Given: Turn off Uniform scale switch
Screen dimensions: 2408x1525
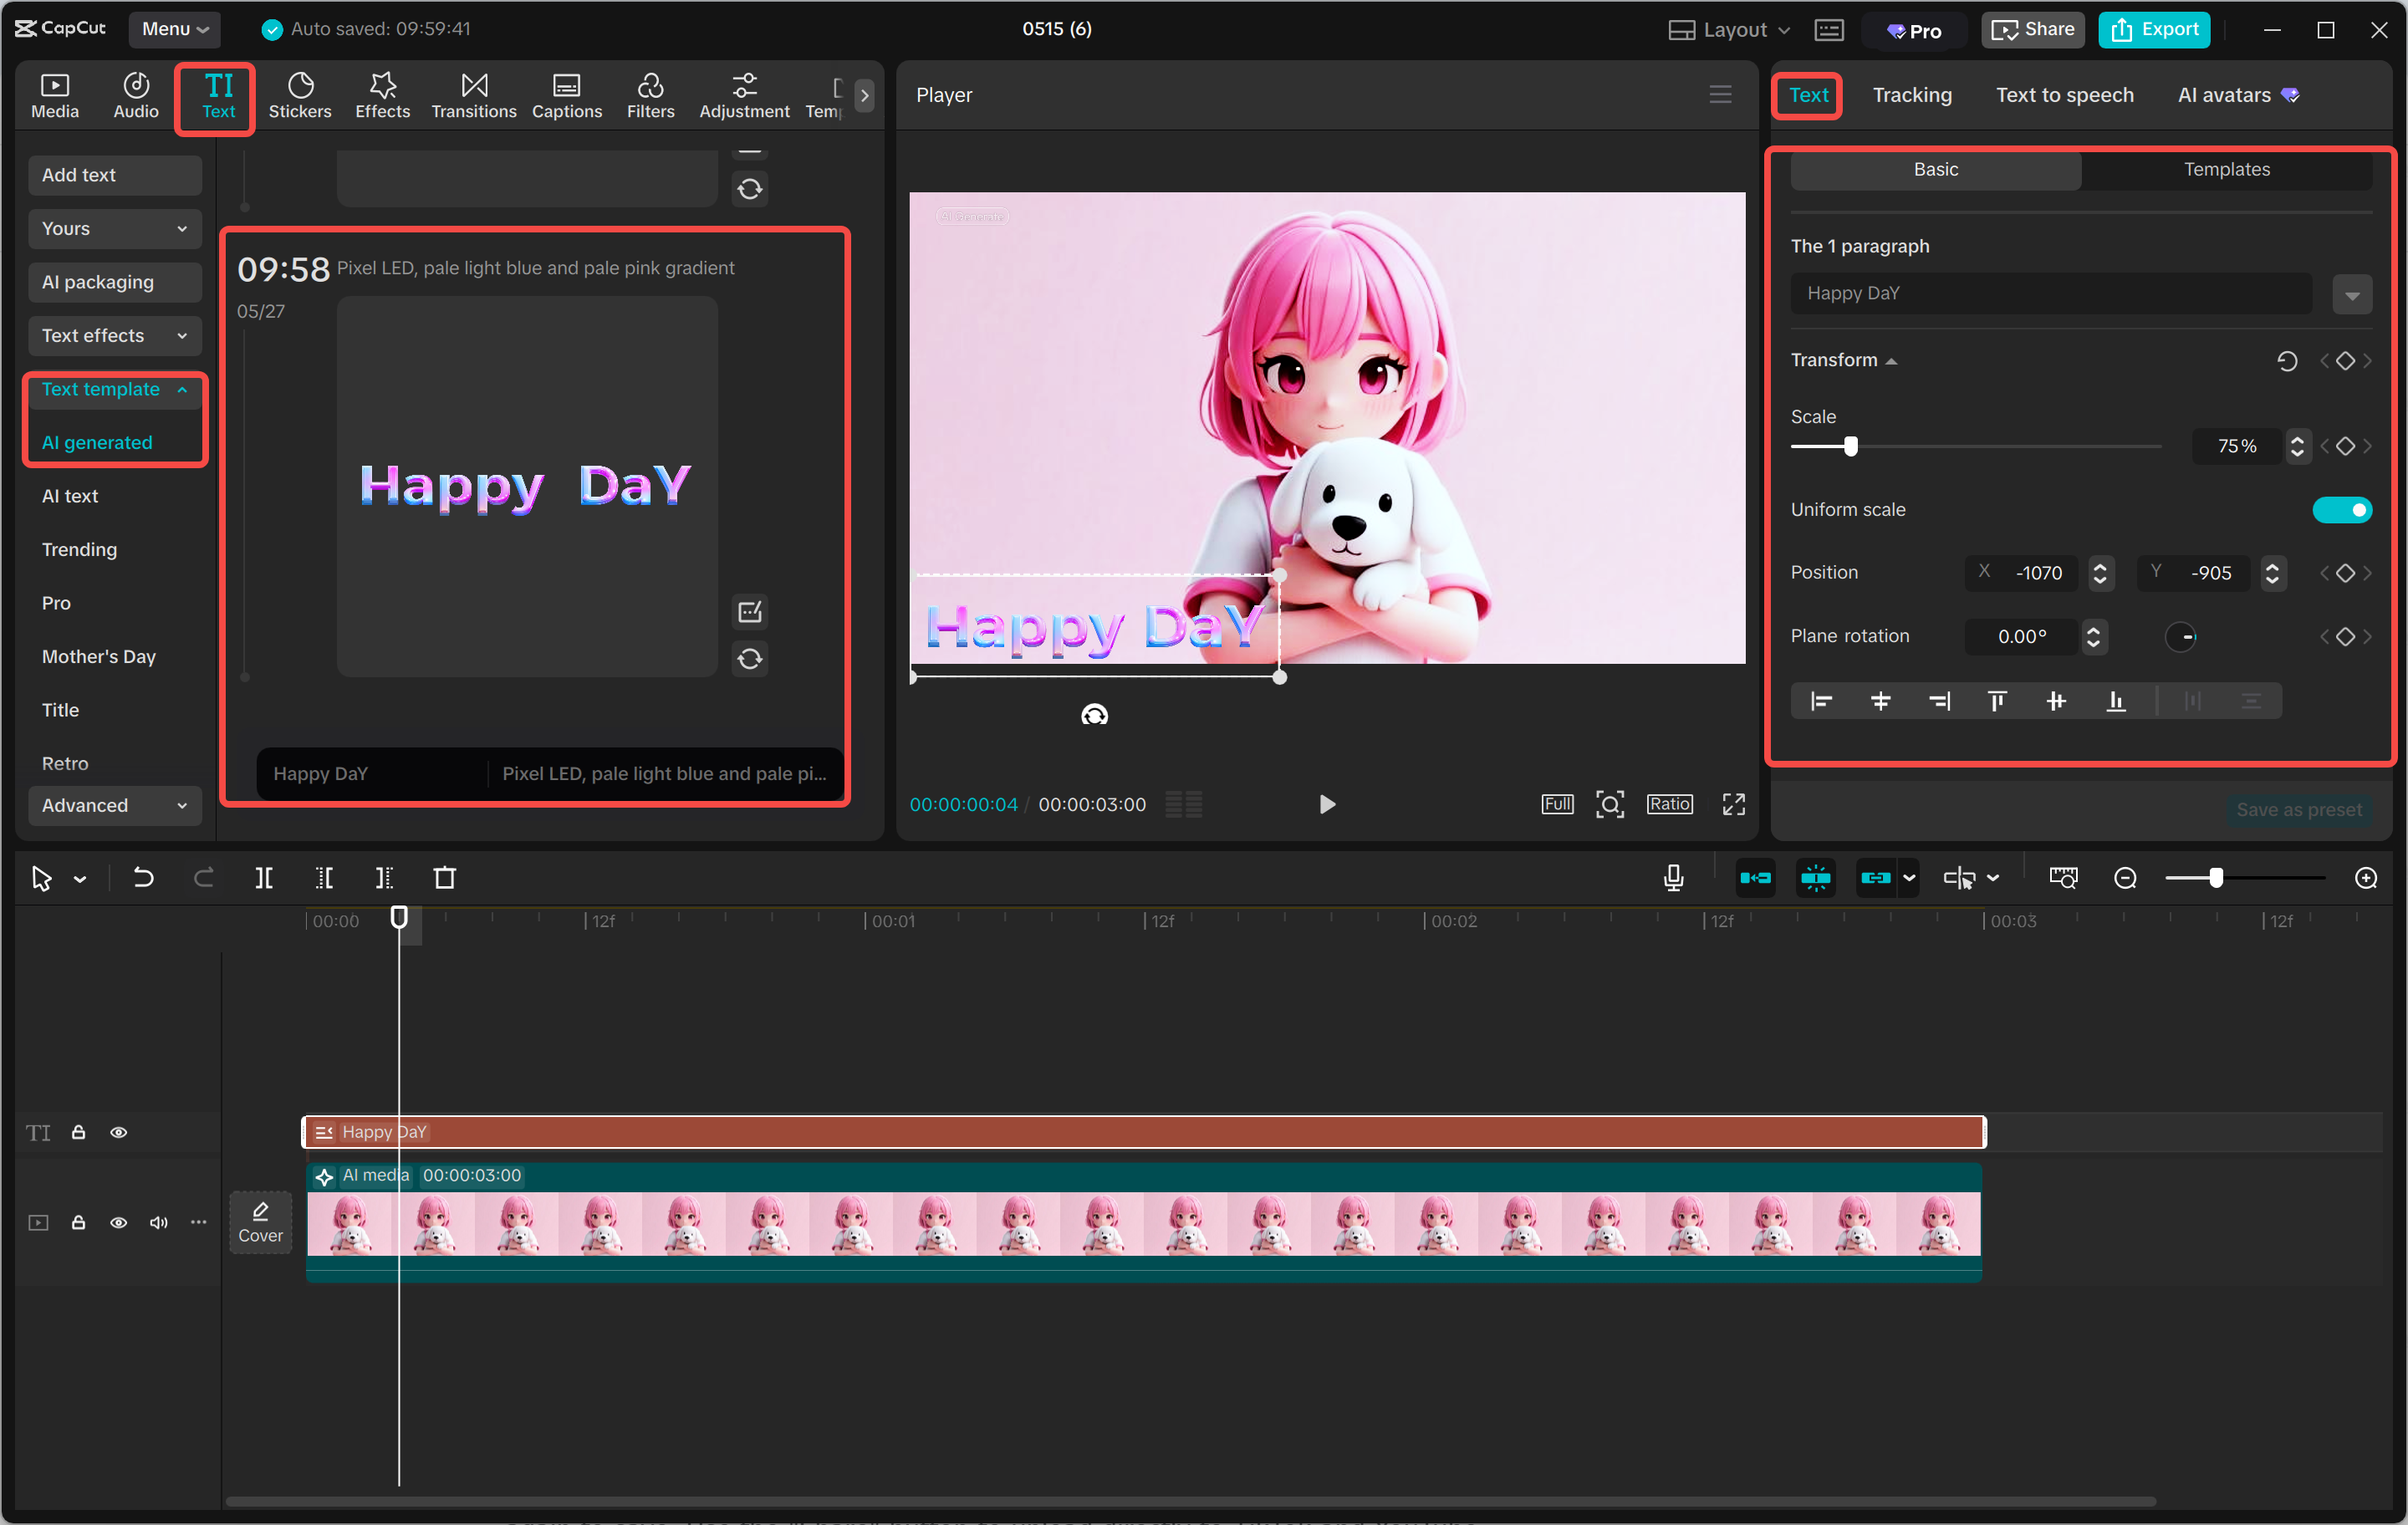Looking at the screenshot, I should click(x=2341, y=510).
